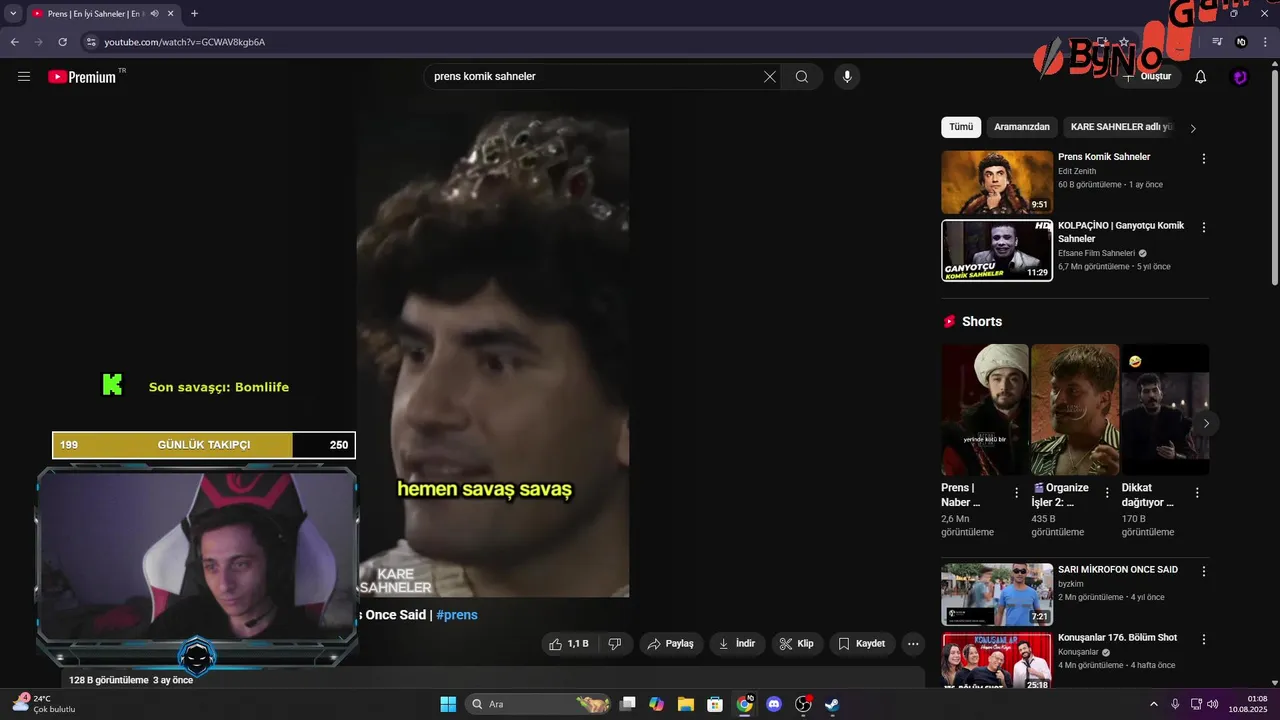Save video to playlist with Kaydet
The height and width of the screenshot is (720, 1280).
coord(862,644)
